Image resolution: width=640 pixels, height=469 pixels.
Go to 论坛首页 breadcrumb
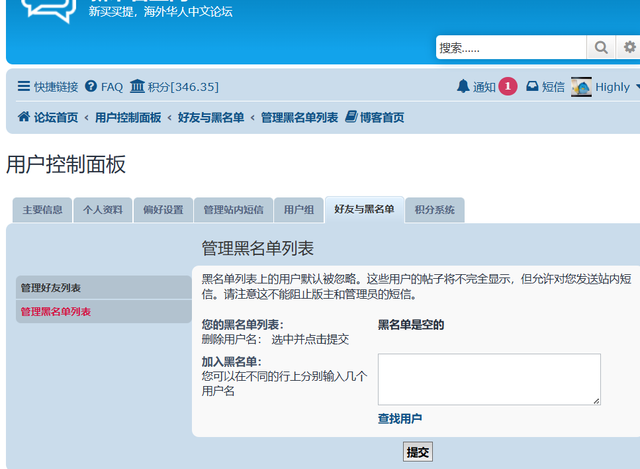tap(56, 118)
